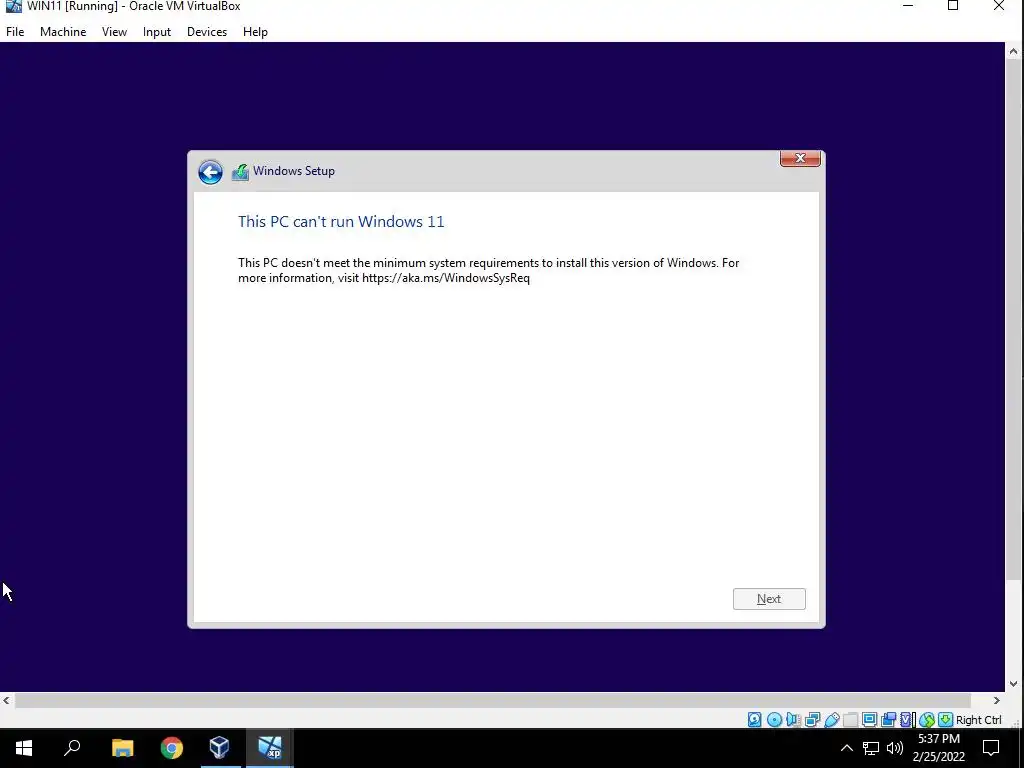Click the network adapters indicator icon
This screenshot has height=768, width=1024.
click(812, 720)
